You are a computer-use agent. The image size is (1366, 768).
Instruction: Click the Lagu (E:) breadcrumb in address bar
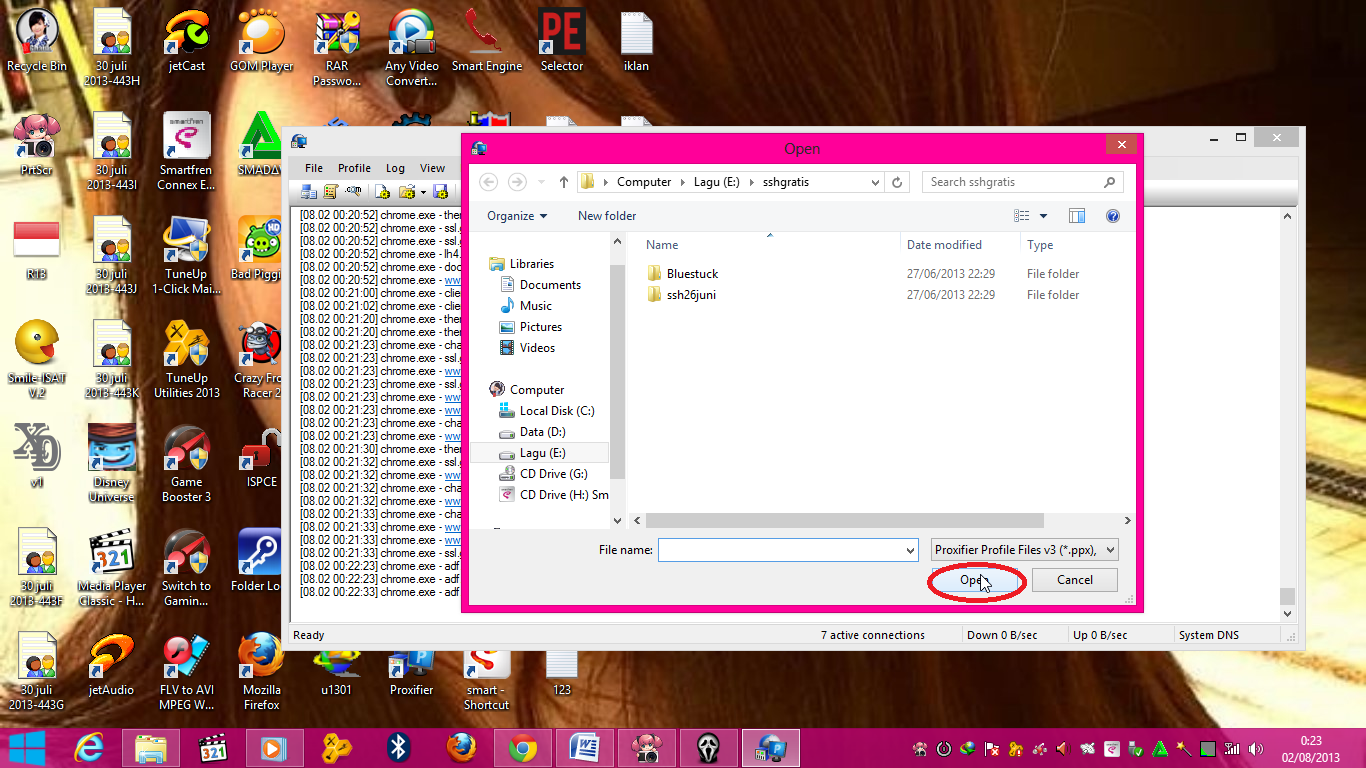click(718, 182)
